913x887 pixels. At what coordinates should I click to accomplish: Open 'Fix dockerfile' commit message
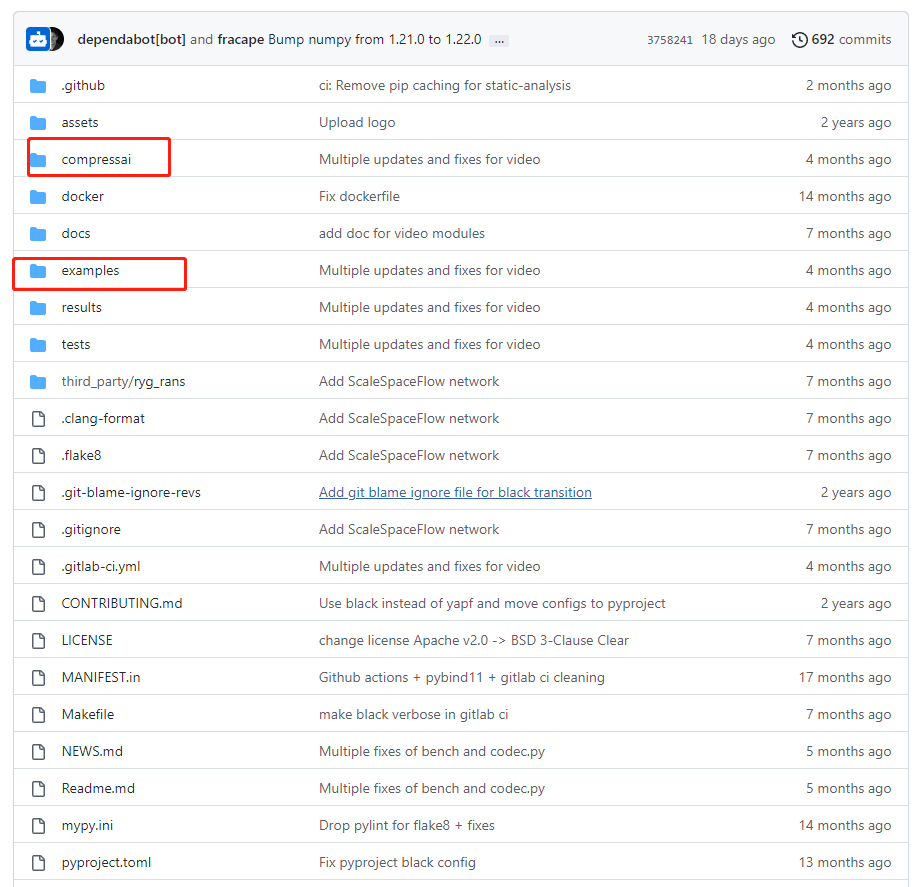(x=359, y=196)
